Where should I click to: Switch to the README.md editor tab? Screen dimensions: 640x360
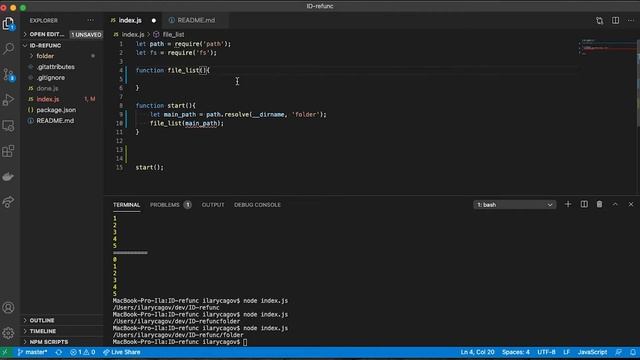196,20
